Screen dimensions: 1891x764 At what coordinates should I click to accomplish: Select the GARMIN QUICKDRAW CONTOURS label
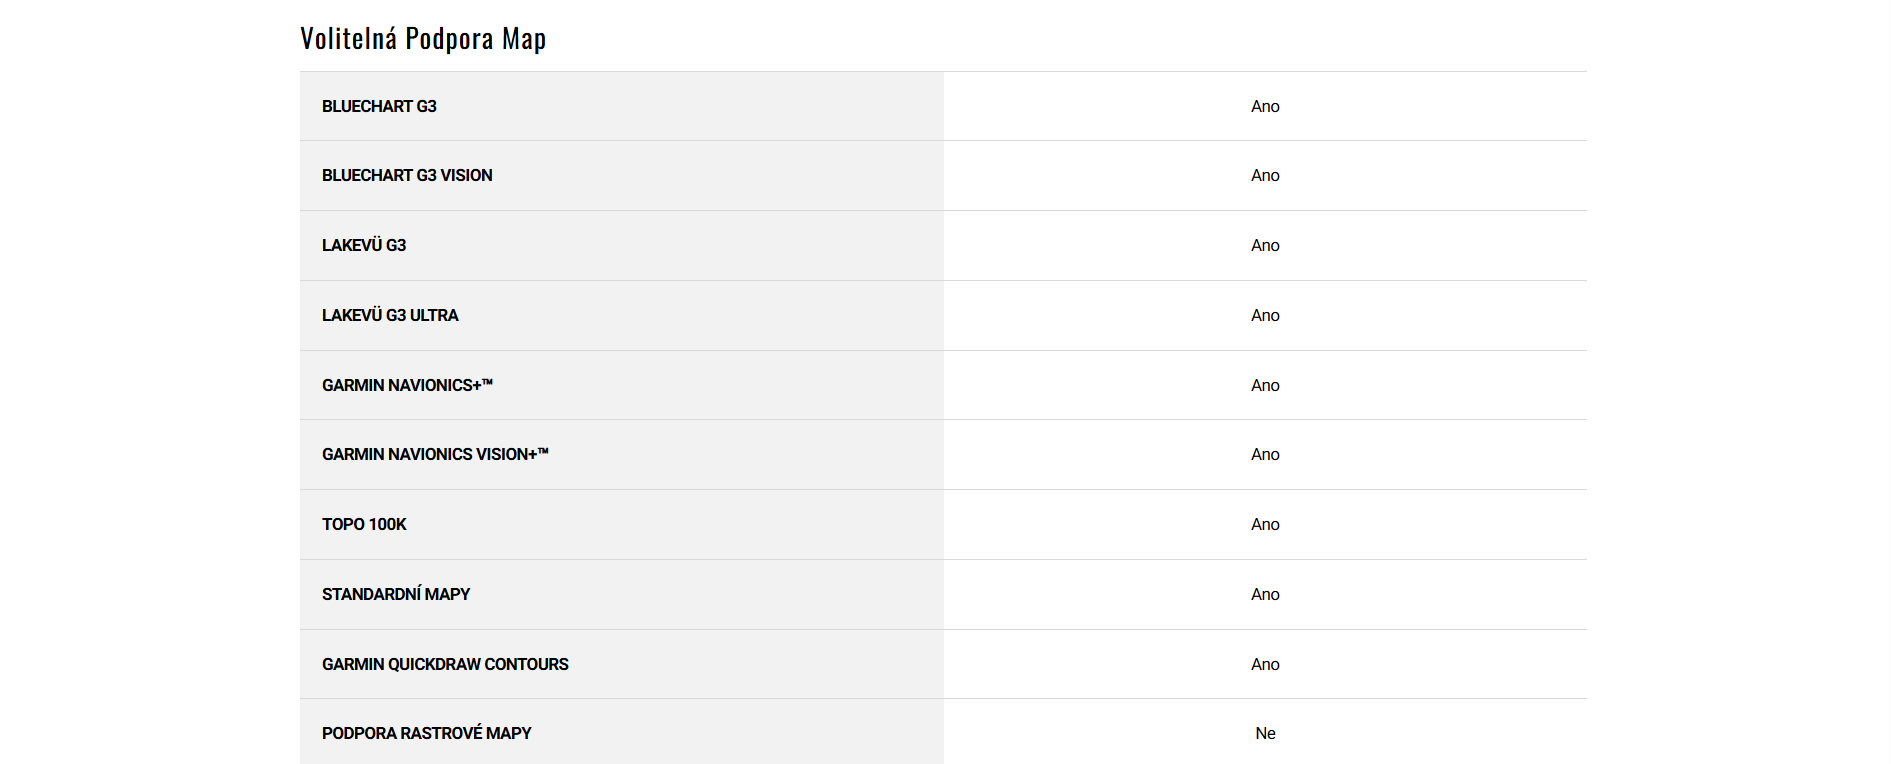click(445, 664)
